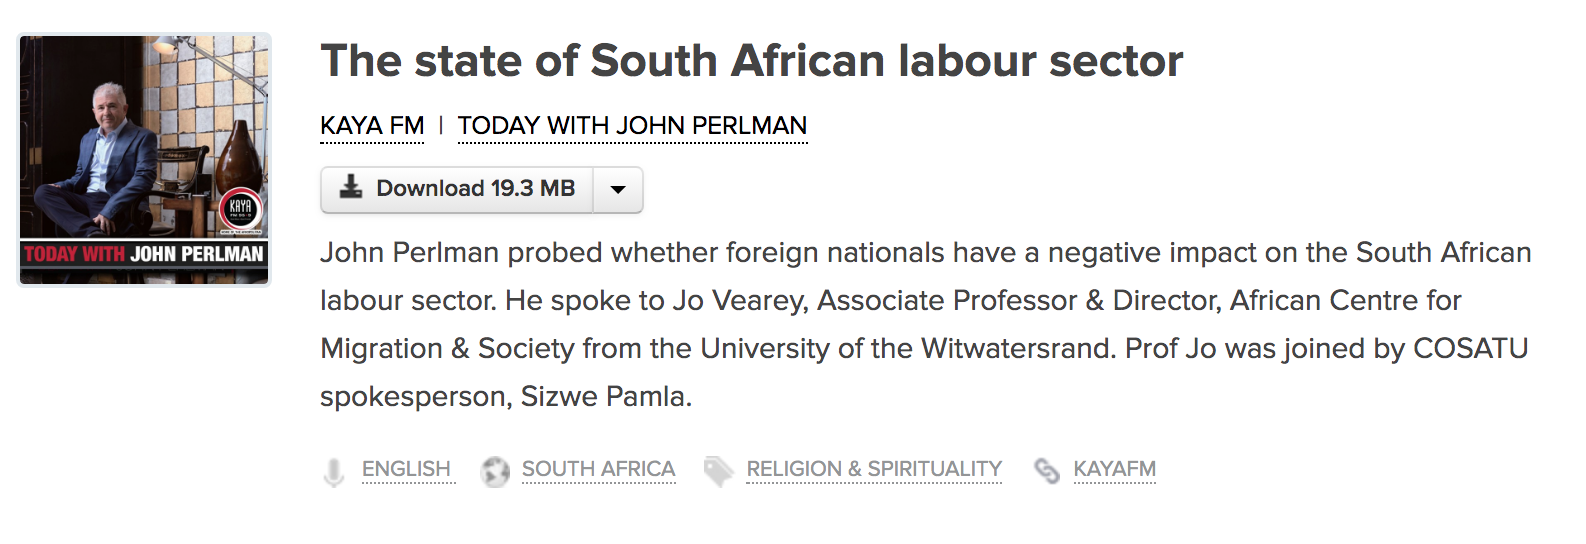Screen dimensions: 1586x544
Task: Click the episode title about the labour sector
Action: pyautogui.click(x=751, y=61)
